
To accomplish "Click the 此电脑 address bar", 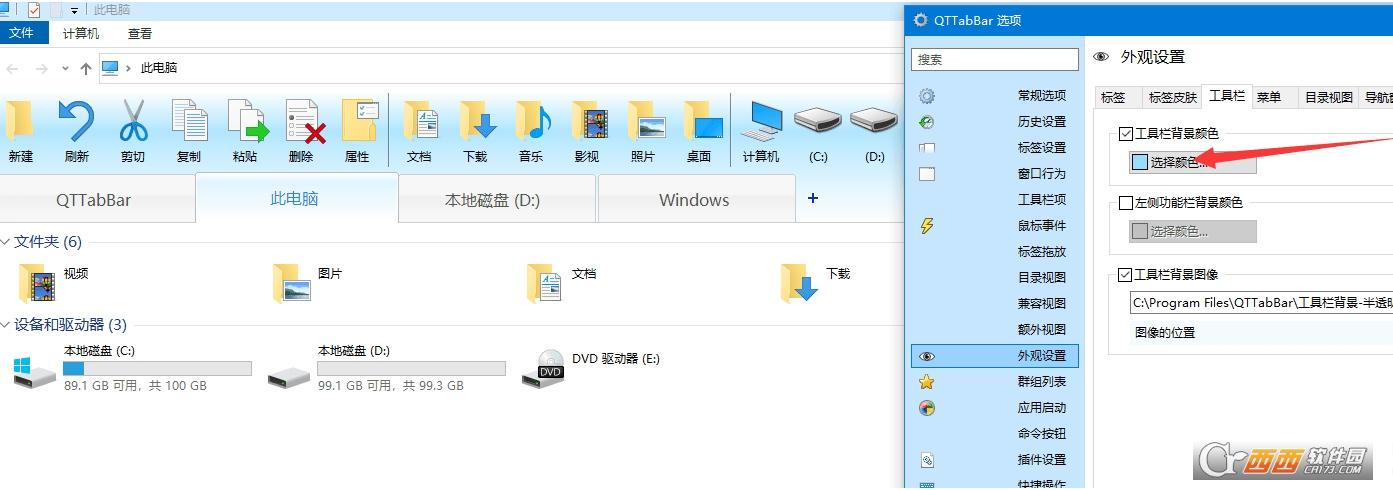I will click(500, 68).
